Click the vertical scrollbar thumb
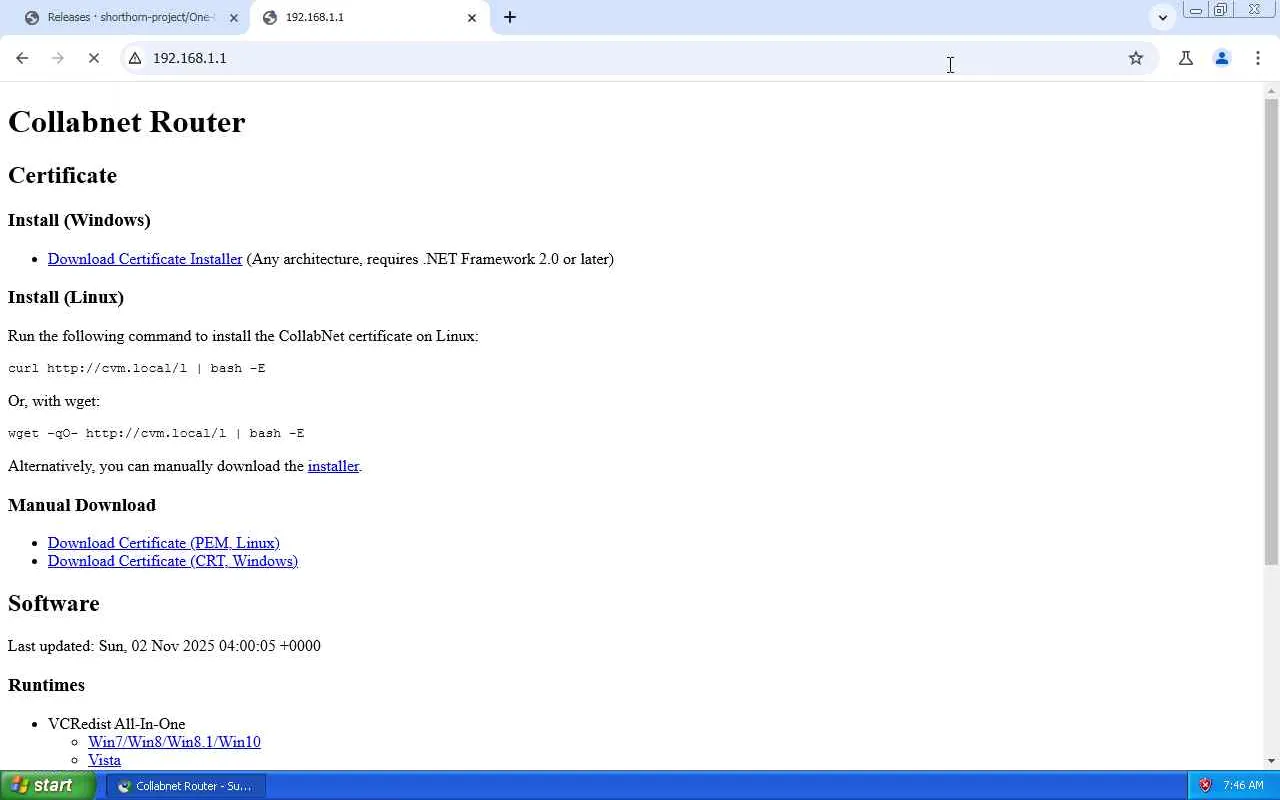1280x800 pixels. tap(1271, 332)
